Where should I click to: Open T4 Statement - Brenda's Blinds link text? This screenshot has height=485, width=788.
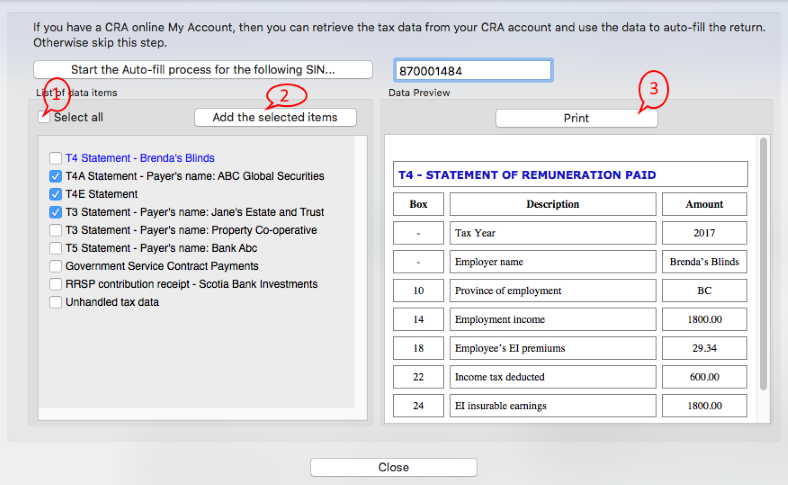140,158
